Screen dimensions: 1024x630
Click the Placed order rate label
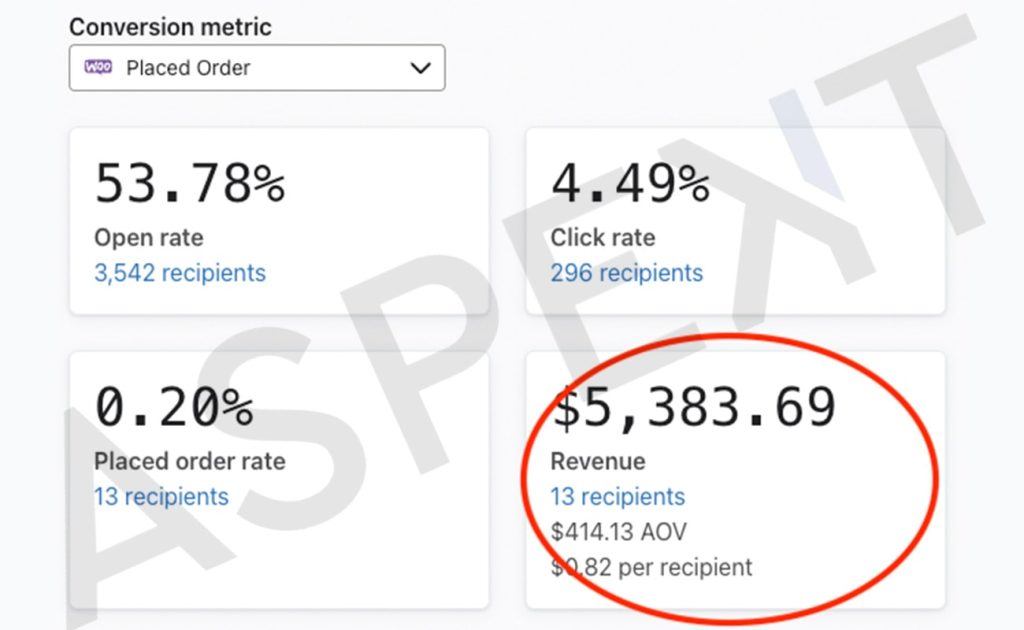pyautogui.click(x=189, y=462)
